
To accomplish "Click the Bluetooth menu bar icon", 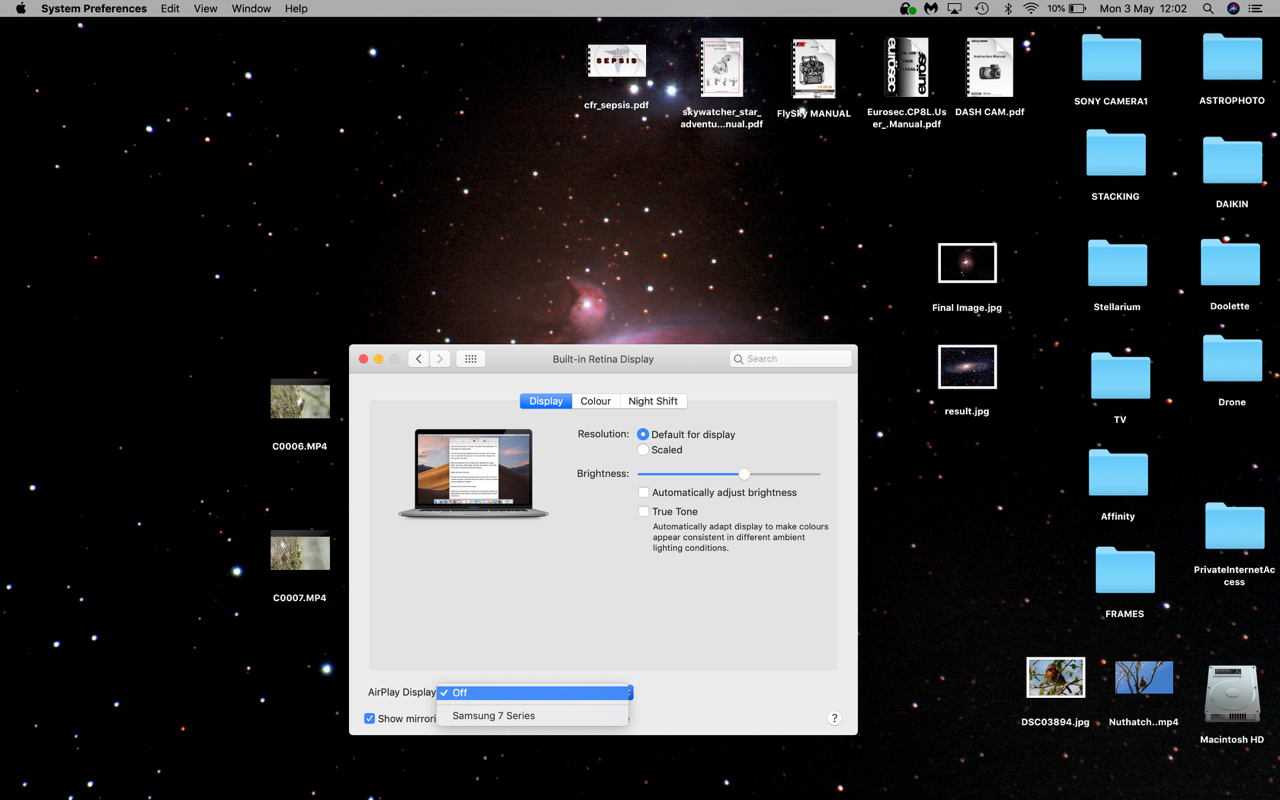I will pyautogui.click(x=1007, y=8).
